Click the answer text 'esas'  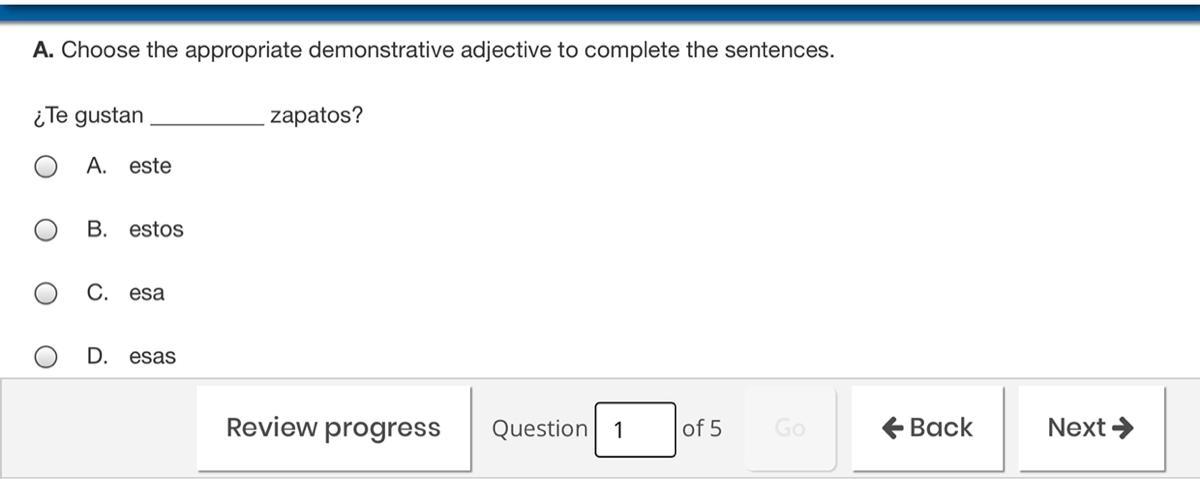click(x=152, y=356)
